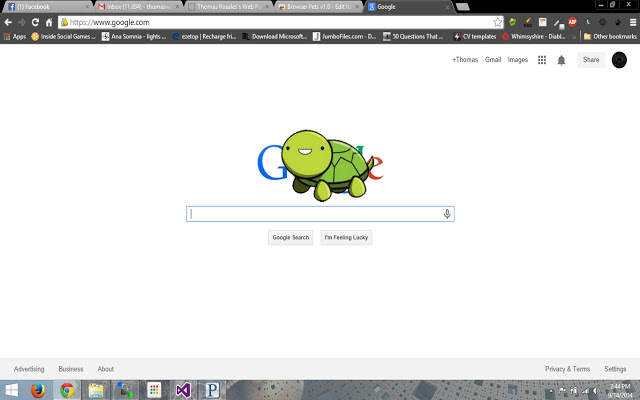This screenshot has height=400, width=640.
Task: Open Visual Studio from the taskbar
Action: click(183, 390)
